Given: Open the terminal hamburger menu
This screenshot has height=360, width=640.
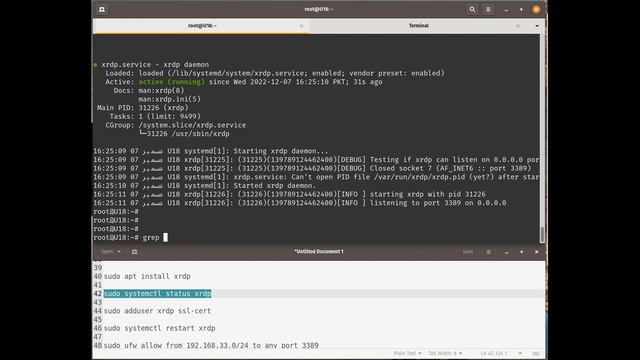Looking at the screenshot, I should pos(488,9).
